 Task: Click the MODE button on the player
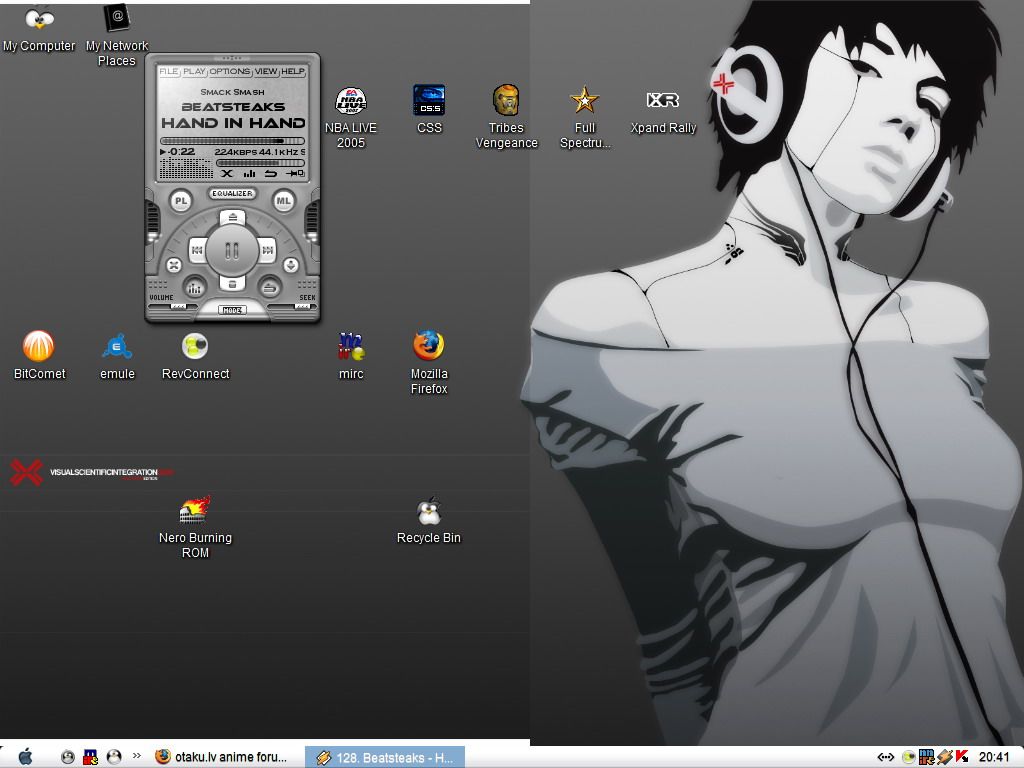click(x=232, y=310)
